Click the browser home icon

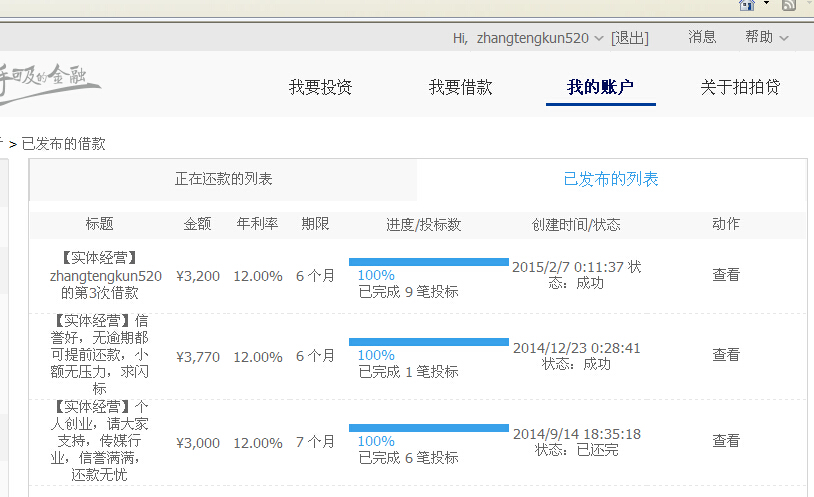(x=747, y=5)
